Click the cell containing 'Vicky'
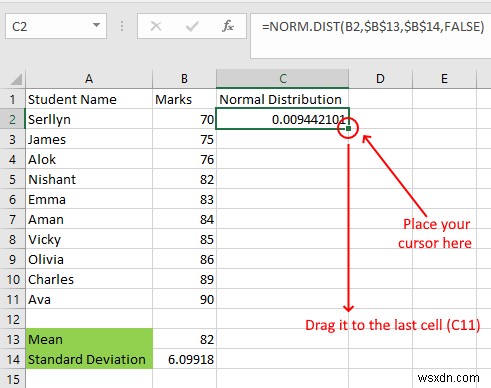 click(89, 239)
